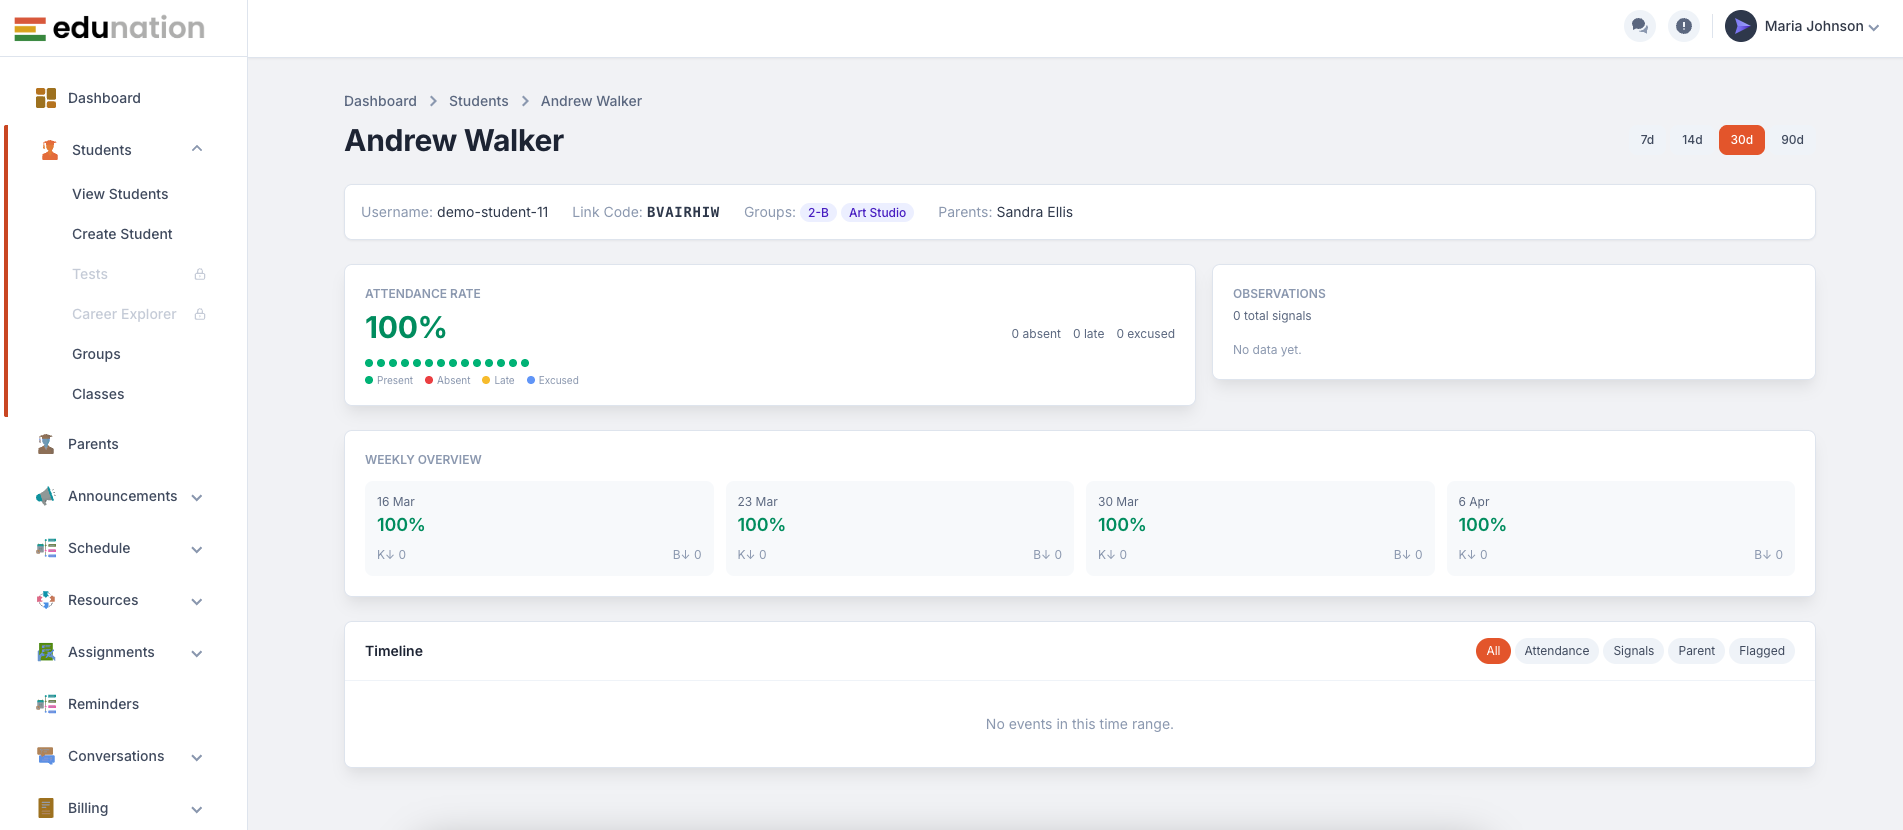Click the Conversations sidebar icon
The image size is (1903, 830).
coord(46,756)
